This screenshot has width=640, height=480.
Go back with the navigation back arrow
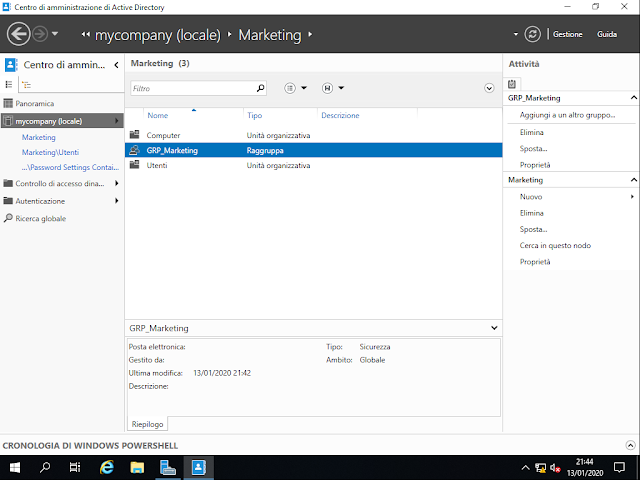point(18,34)
